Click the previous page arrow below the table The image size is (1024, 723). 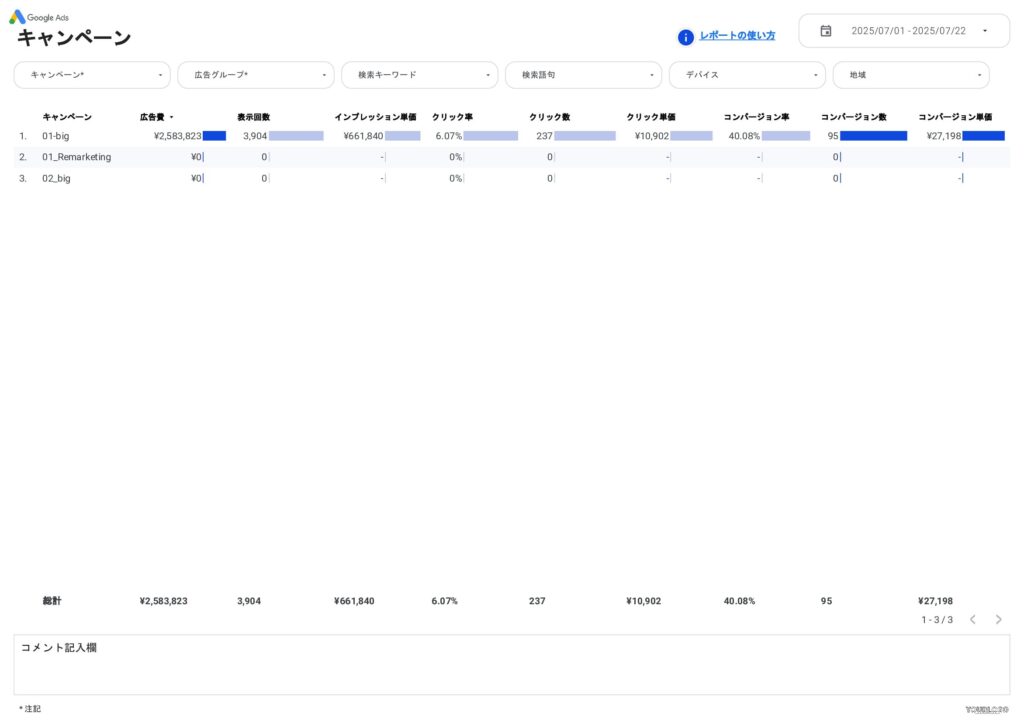pyautogui.click(x=972, y=619)
